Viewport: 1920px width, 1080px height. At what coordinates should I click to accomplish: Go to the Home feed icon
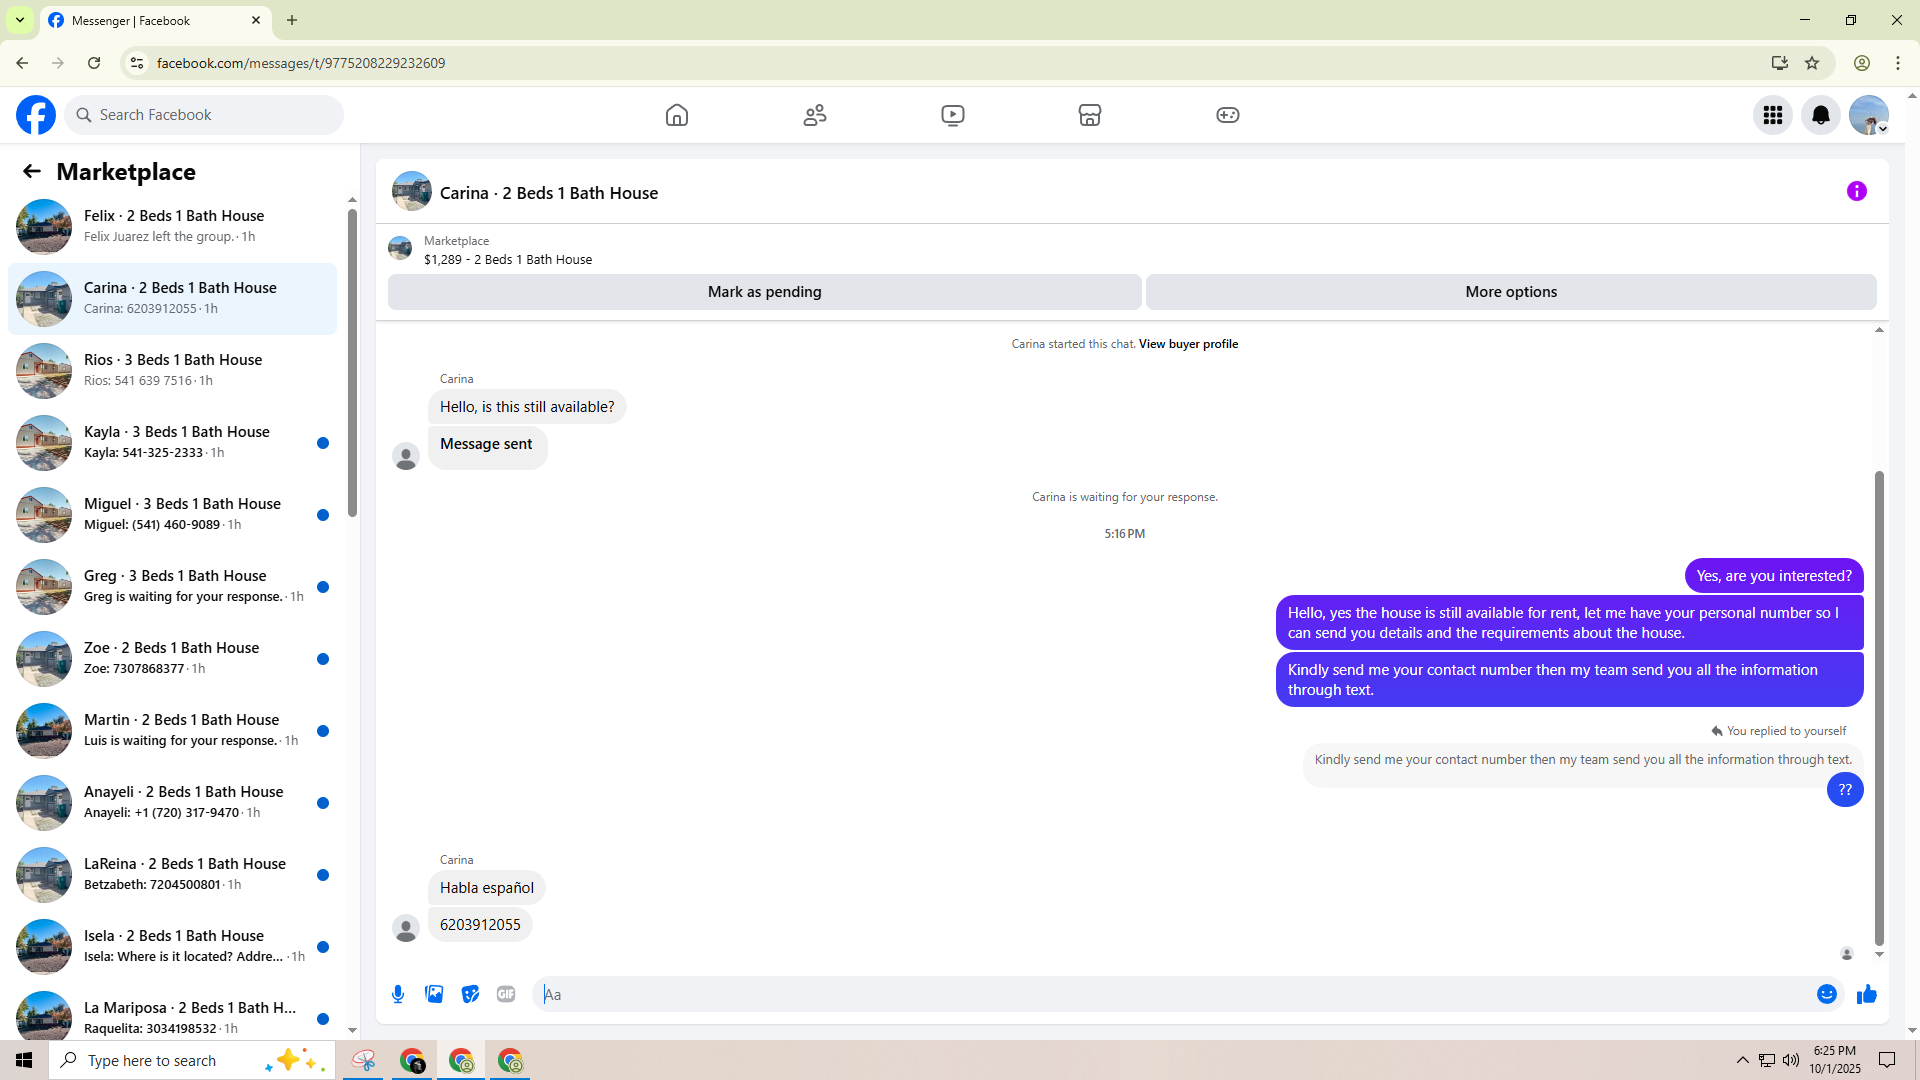coord(677,115)
